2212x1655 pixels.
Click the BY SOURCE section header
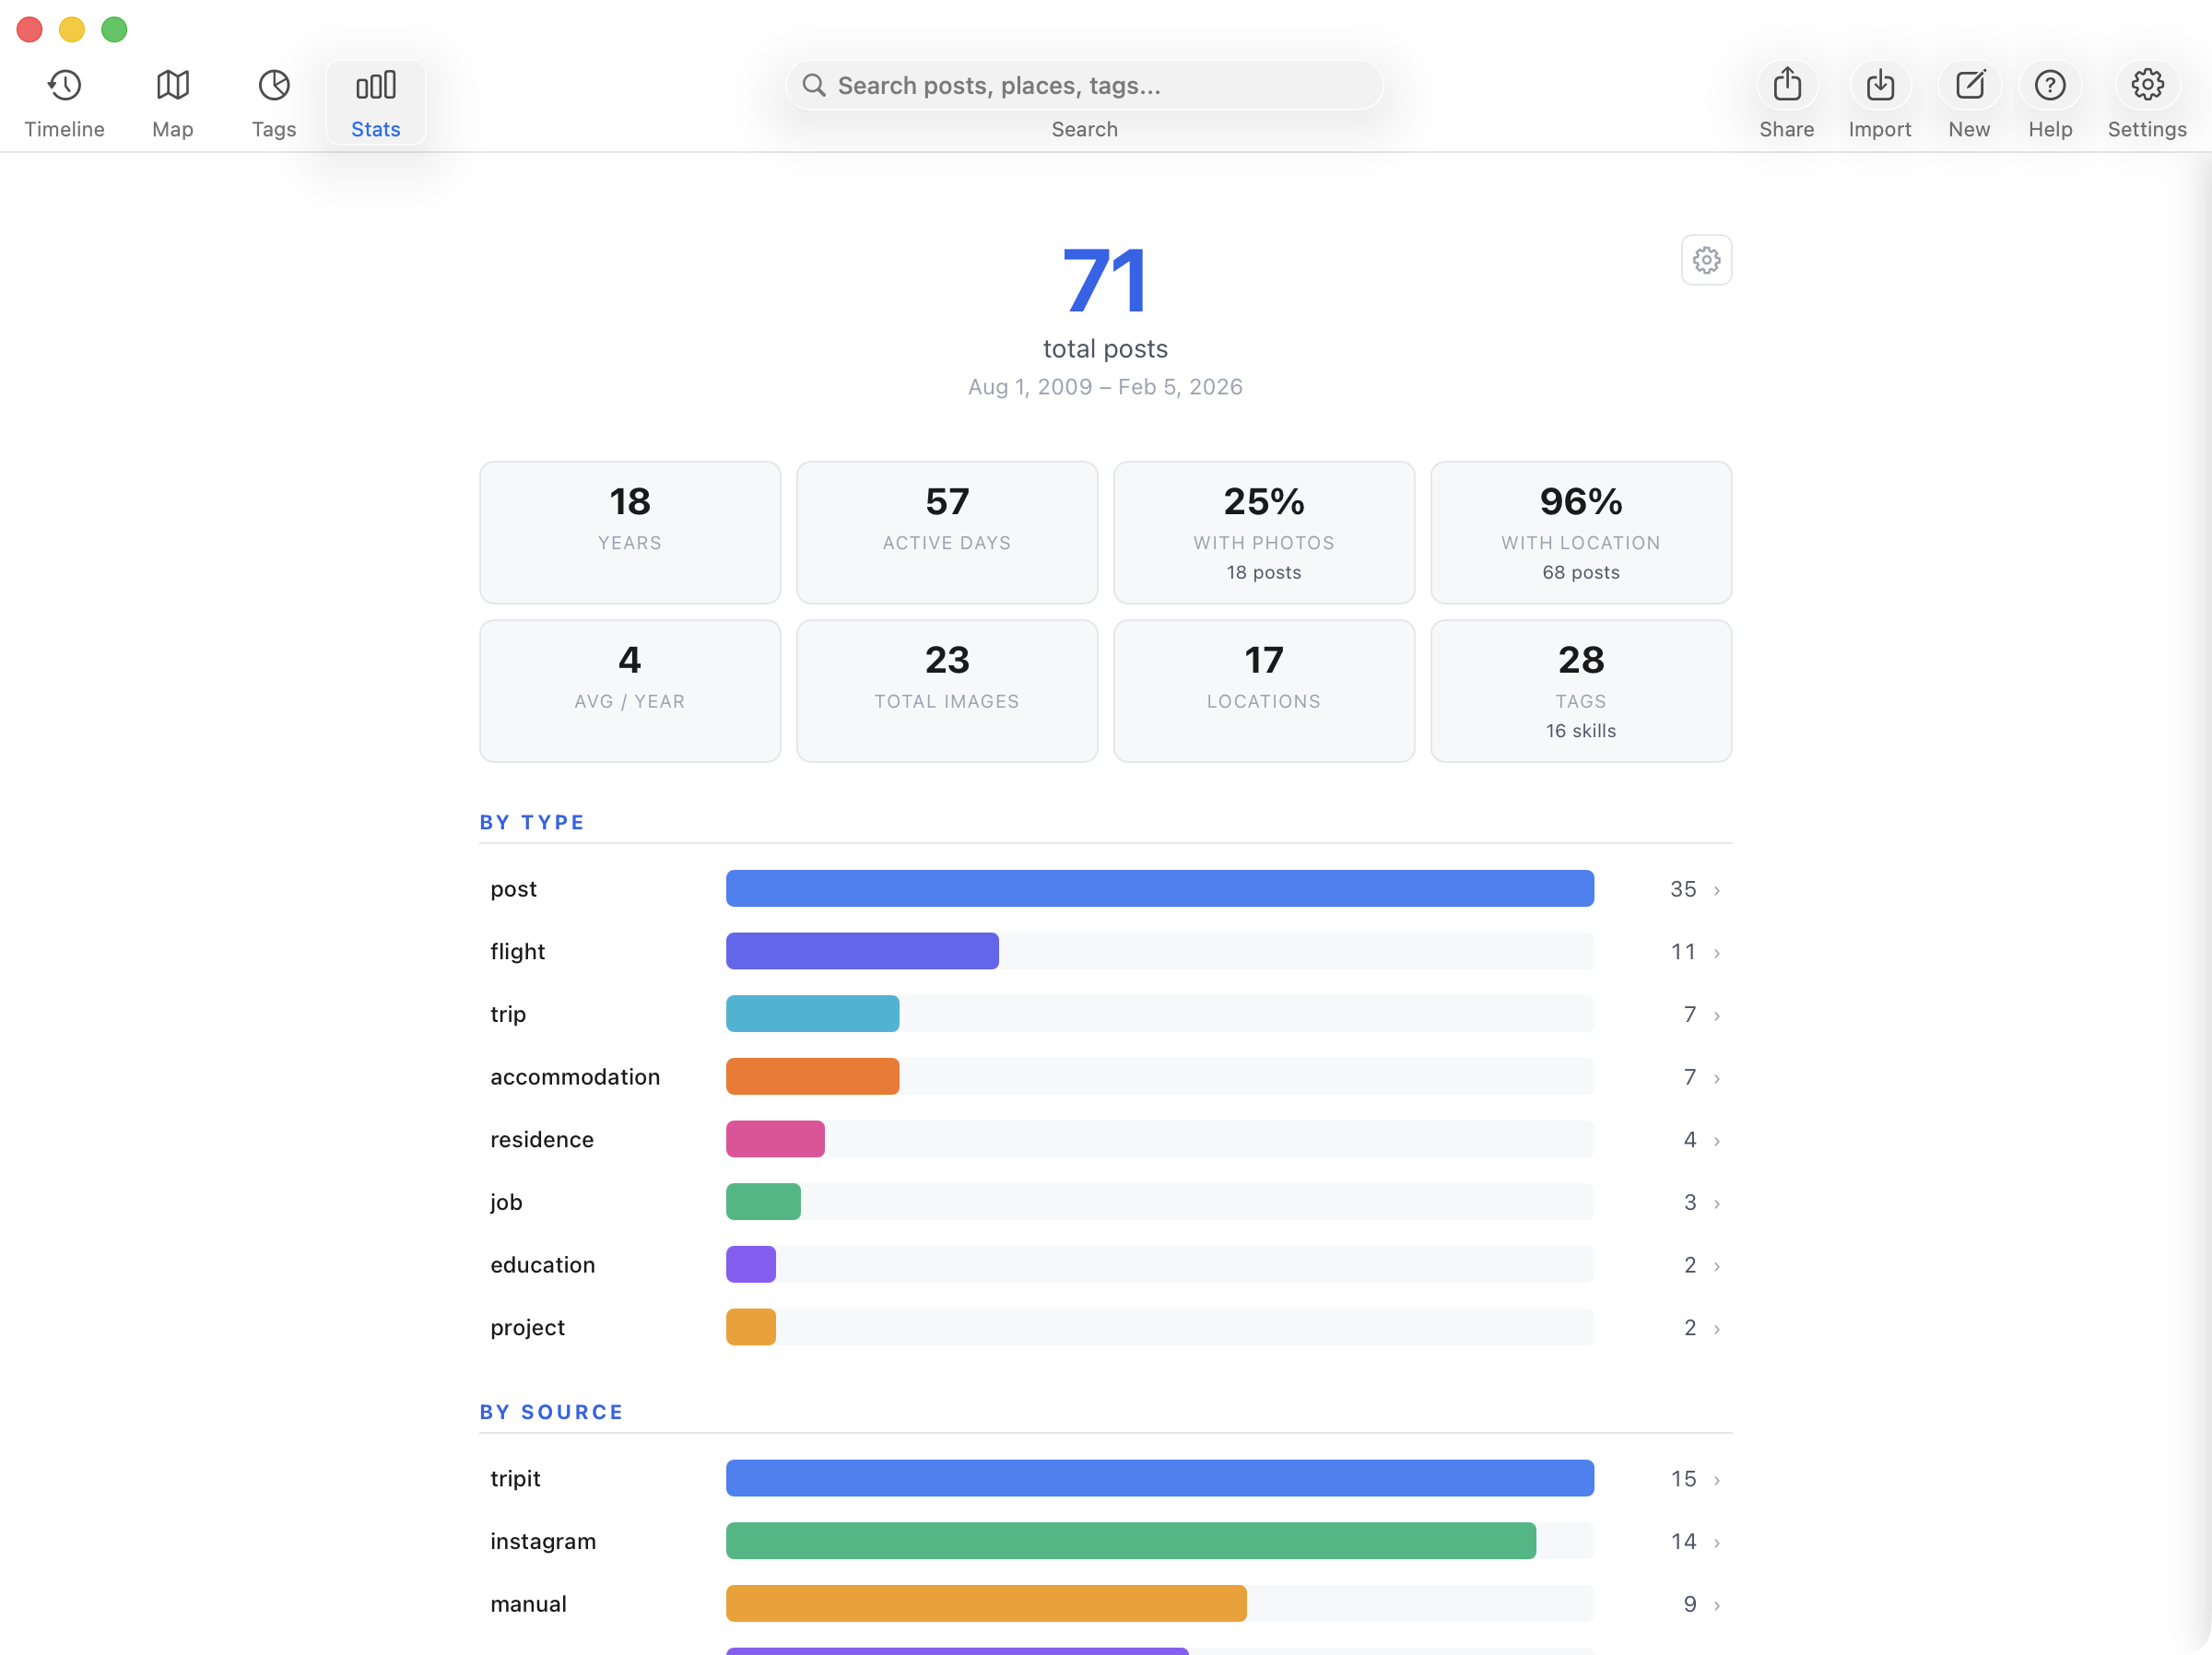552,1412
